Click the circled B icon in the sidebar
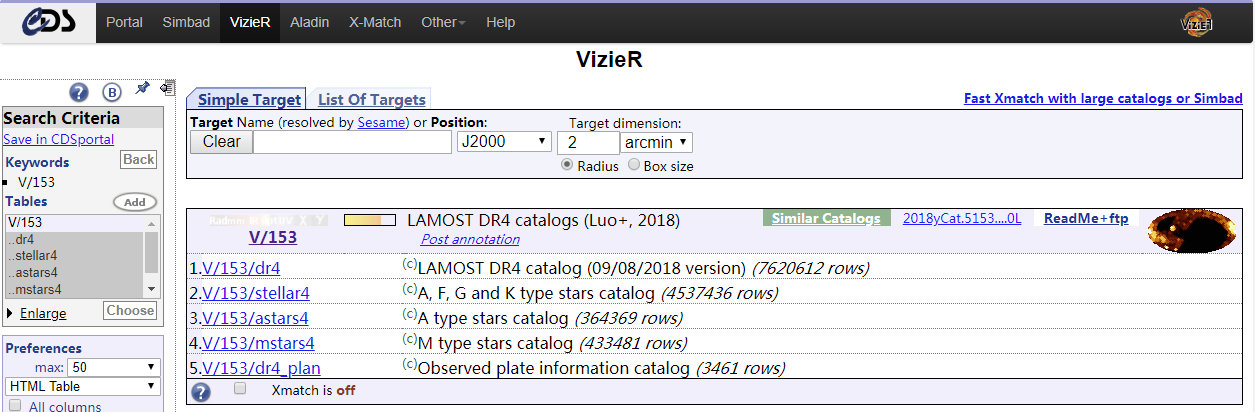This screenshot has height=412, width=1255. click(112, 92)
